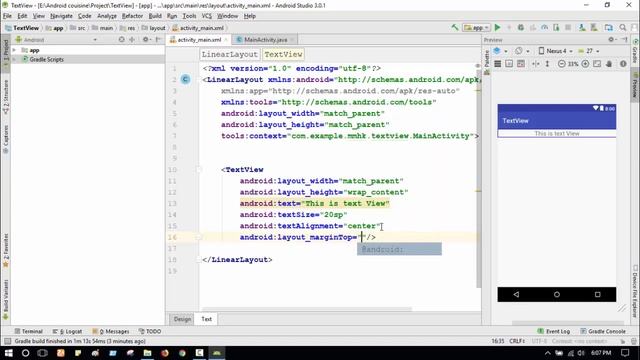640x360 pixels.
Task: Expand the app module tree node
Action: [15, 50]
